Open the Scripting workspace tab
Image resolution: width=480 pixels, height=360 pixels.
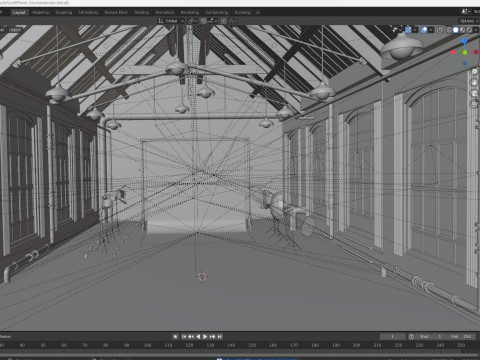click(x=243, y=12)
